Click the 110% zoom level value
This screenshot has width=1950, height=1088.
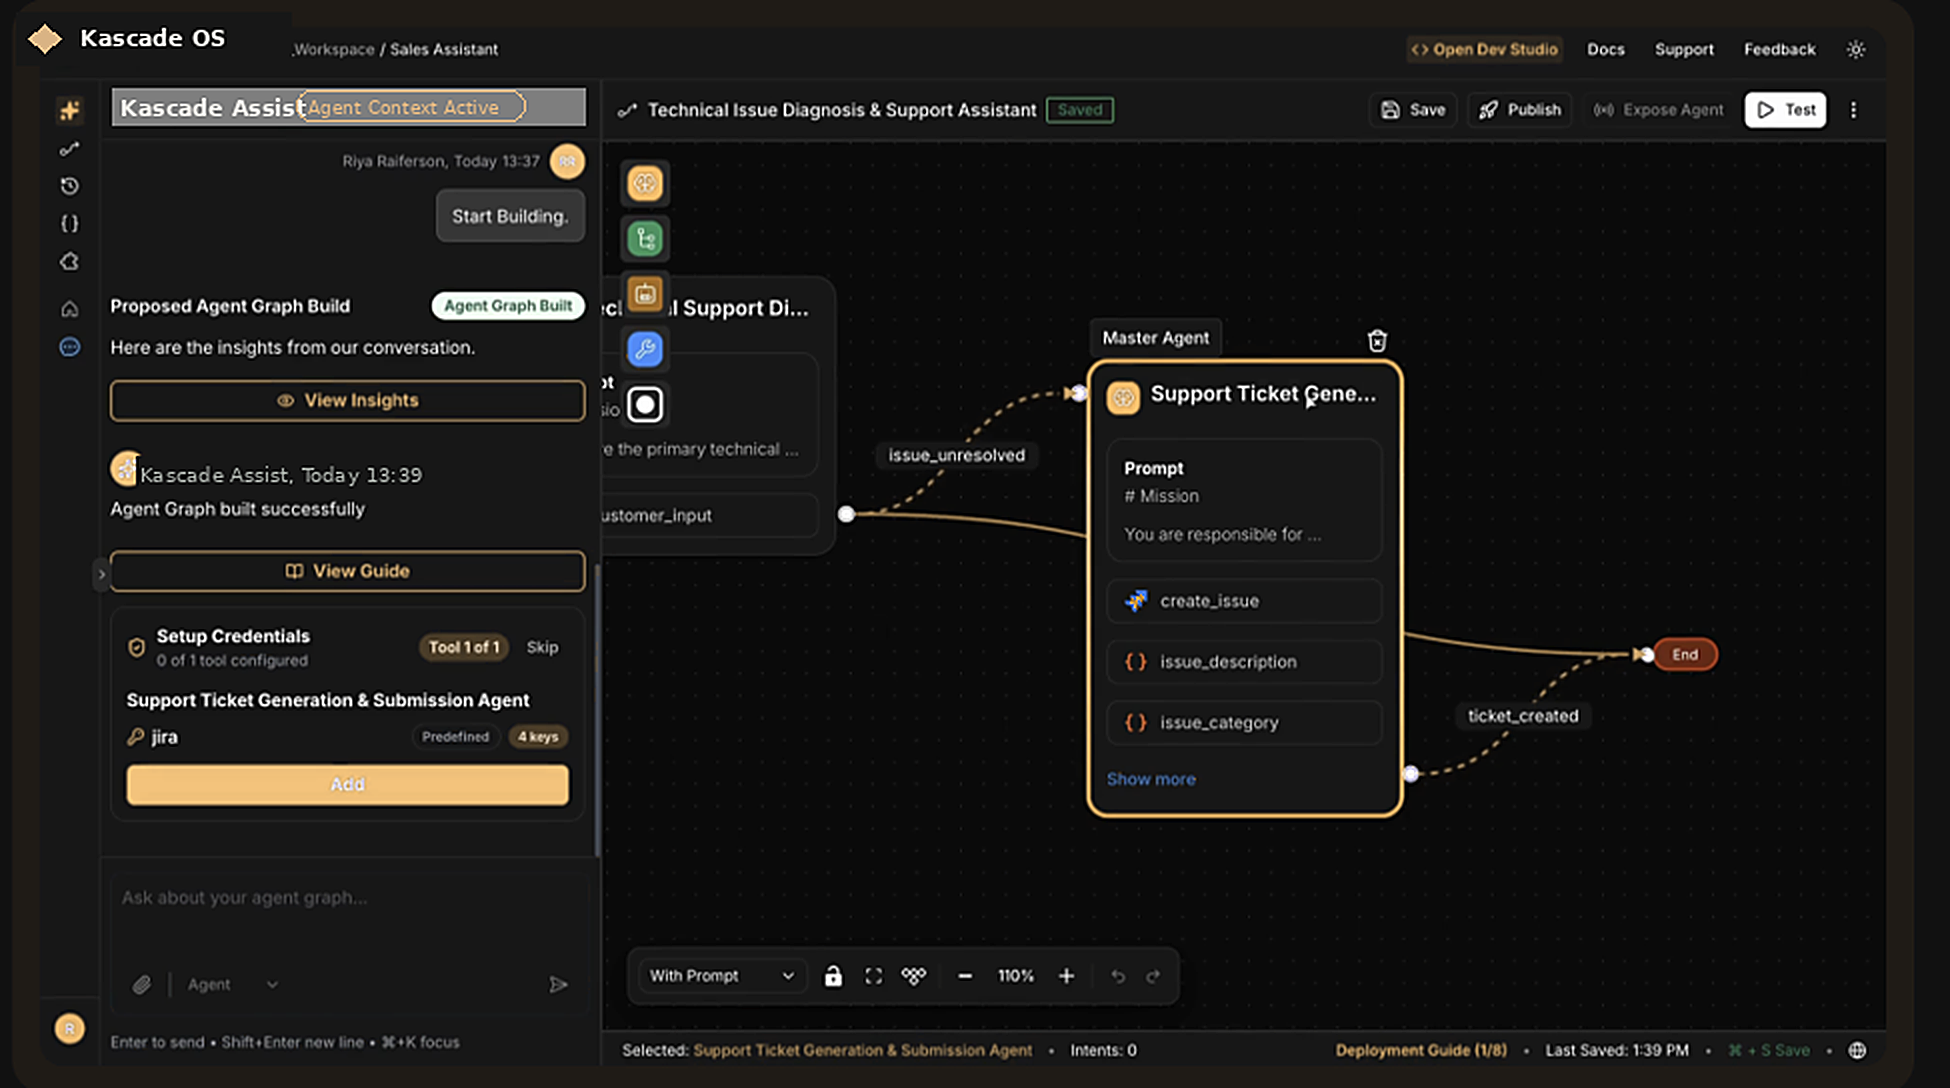(1015, 976)
